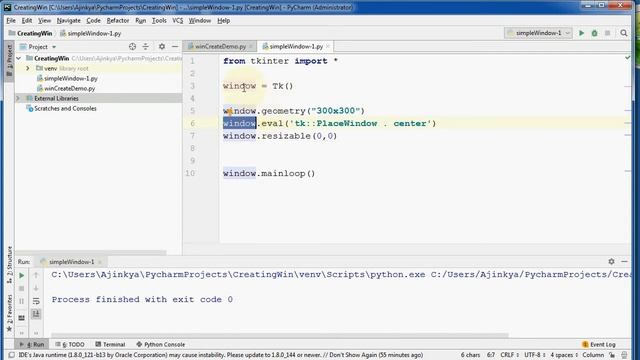The height and width of the screenshot is (360, 640).
Task: Close the simpleWindow-1 Run panel tab
Action: point(100,262)
